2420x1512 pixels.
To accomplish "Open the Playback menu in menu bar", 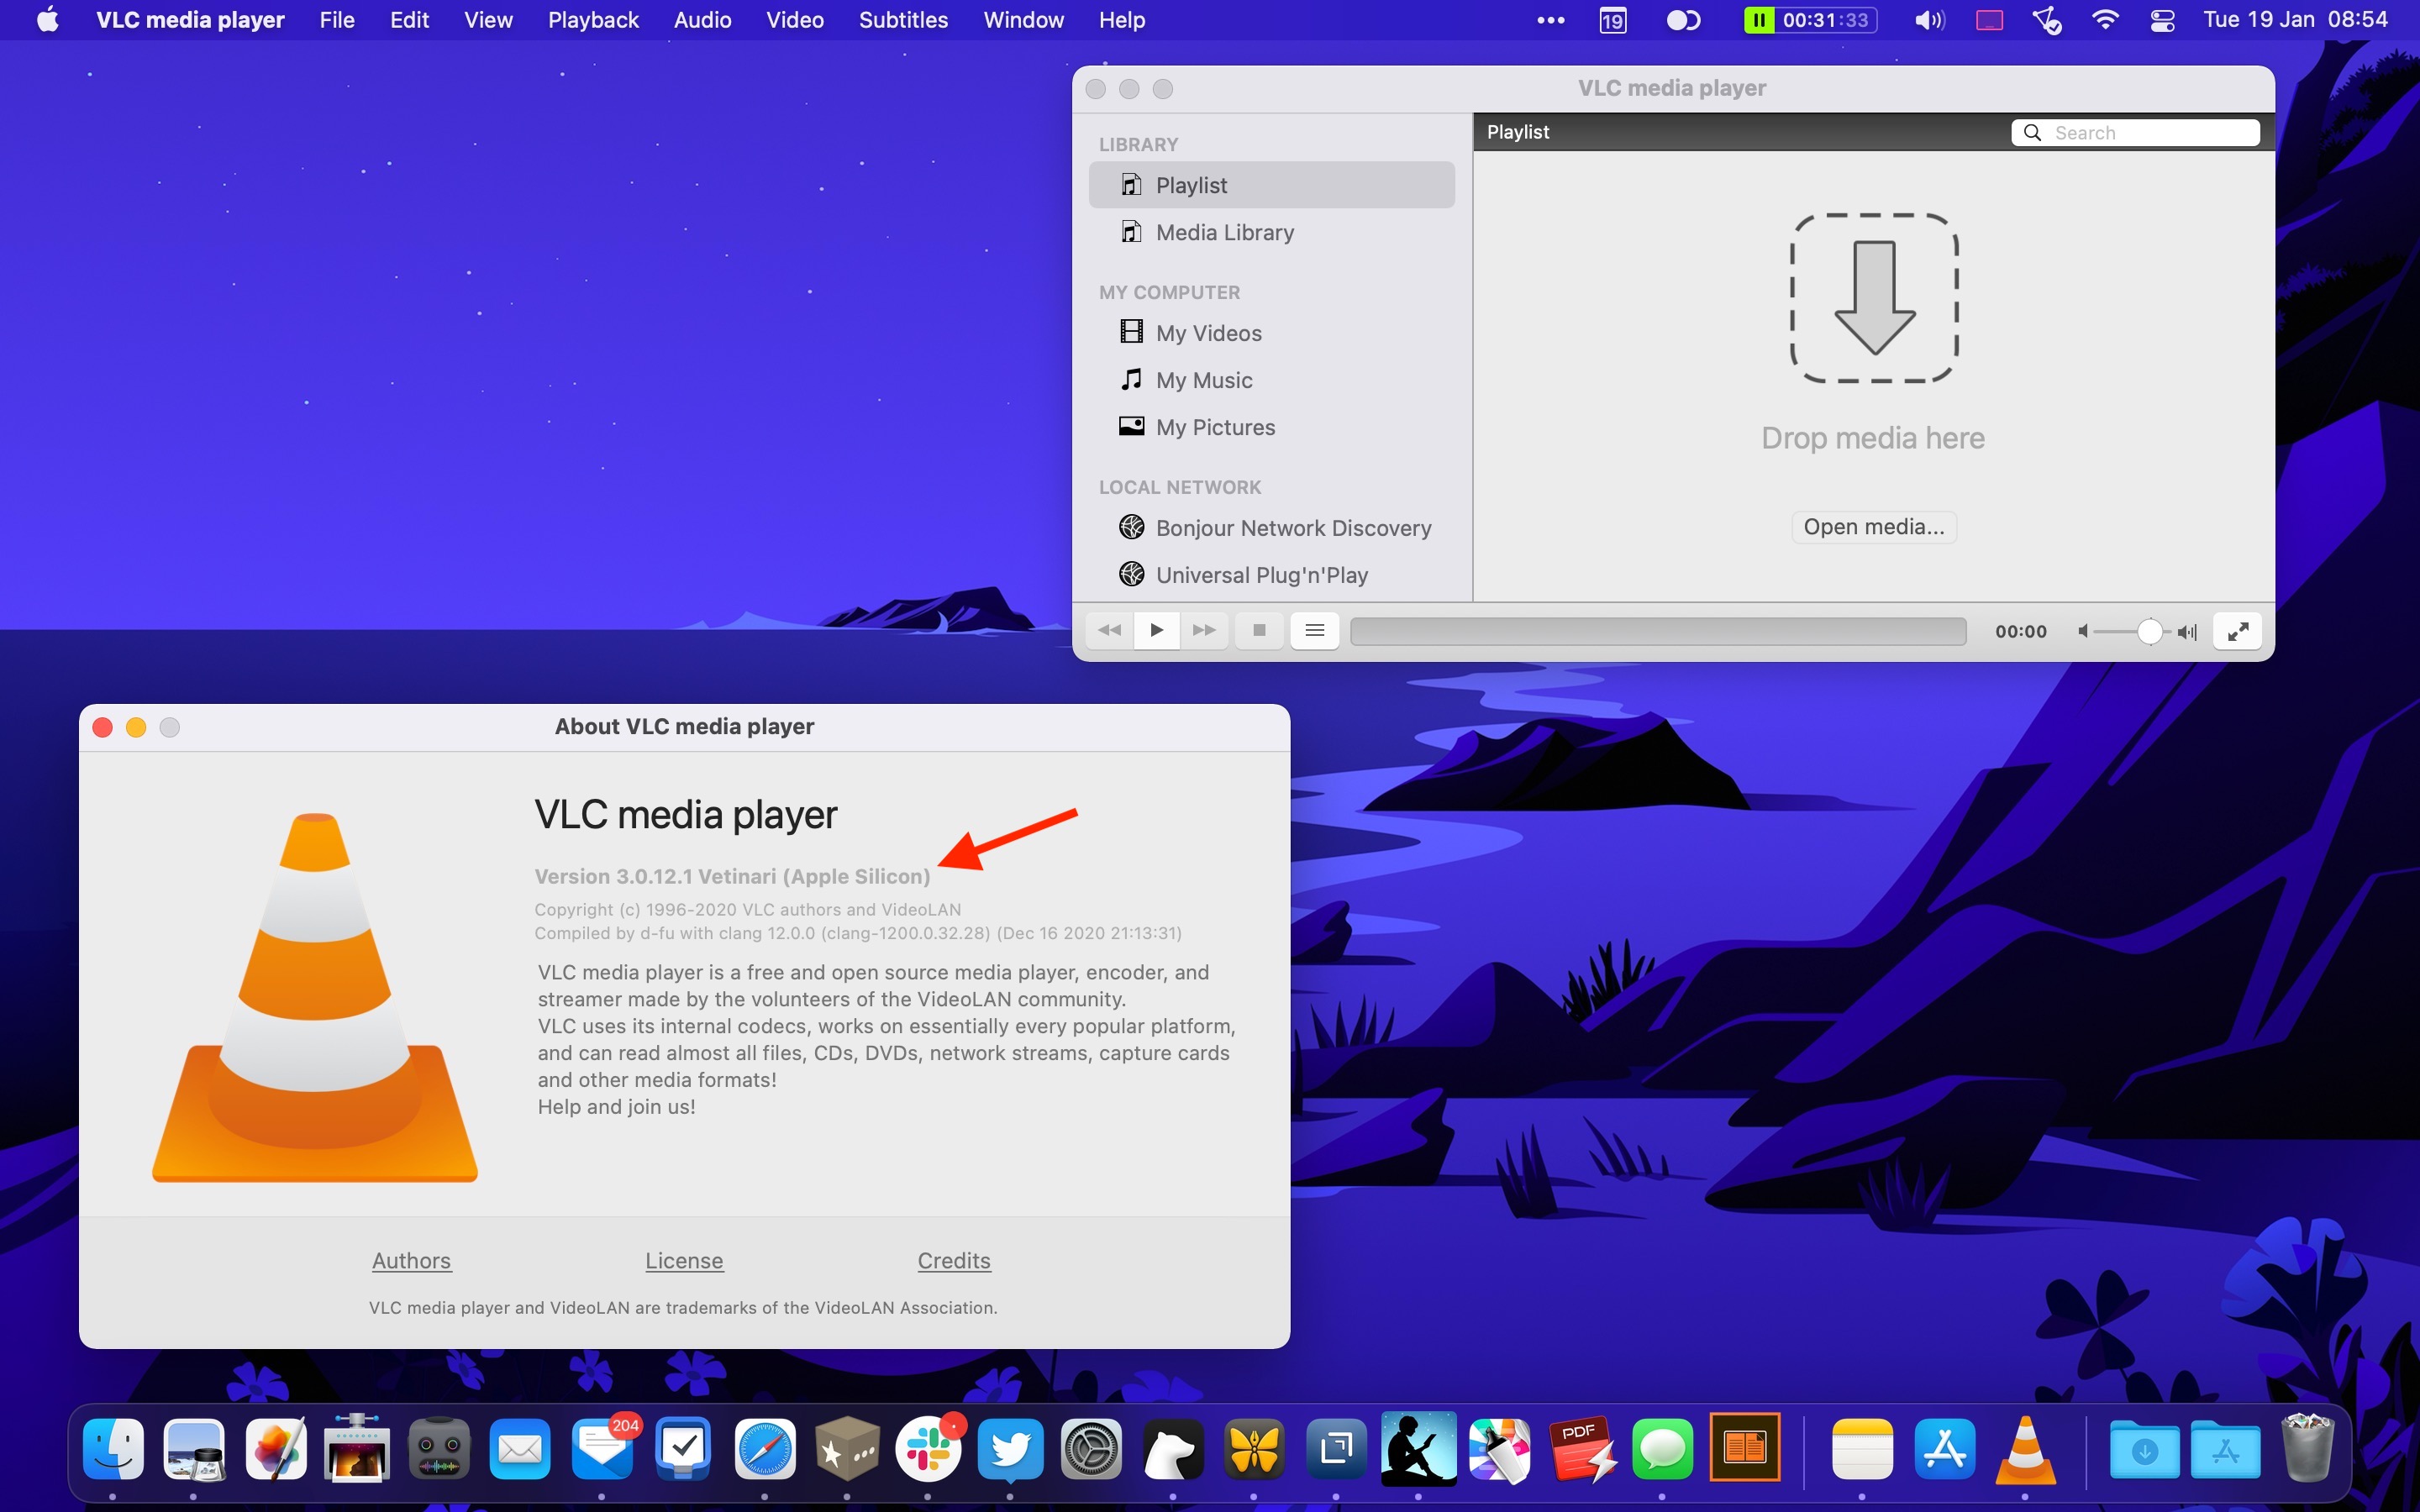I will point(594,19).
